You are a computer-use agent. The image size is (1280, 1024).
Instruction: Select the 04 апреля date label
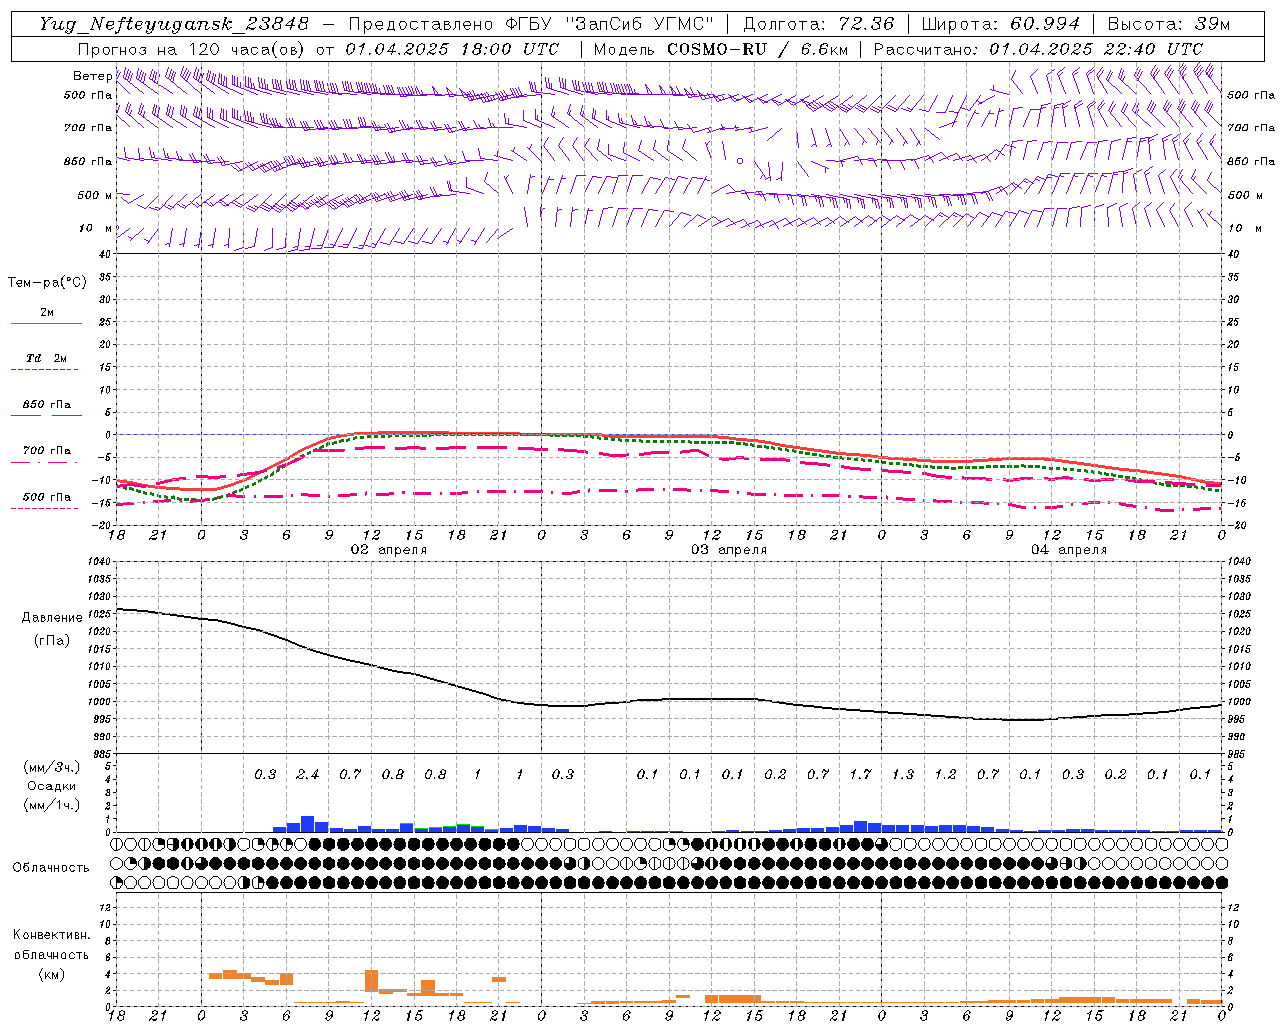1069,550
